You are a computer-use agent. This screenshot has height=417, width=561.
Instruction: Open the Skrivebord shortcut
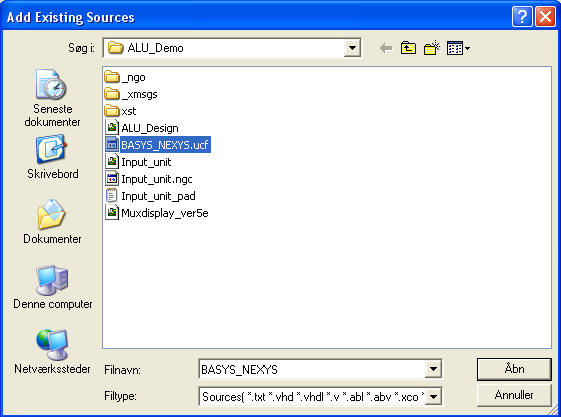52,157
